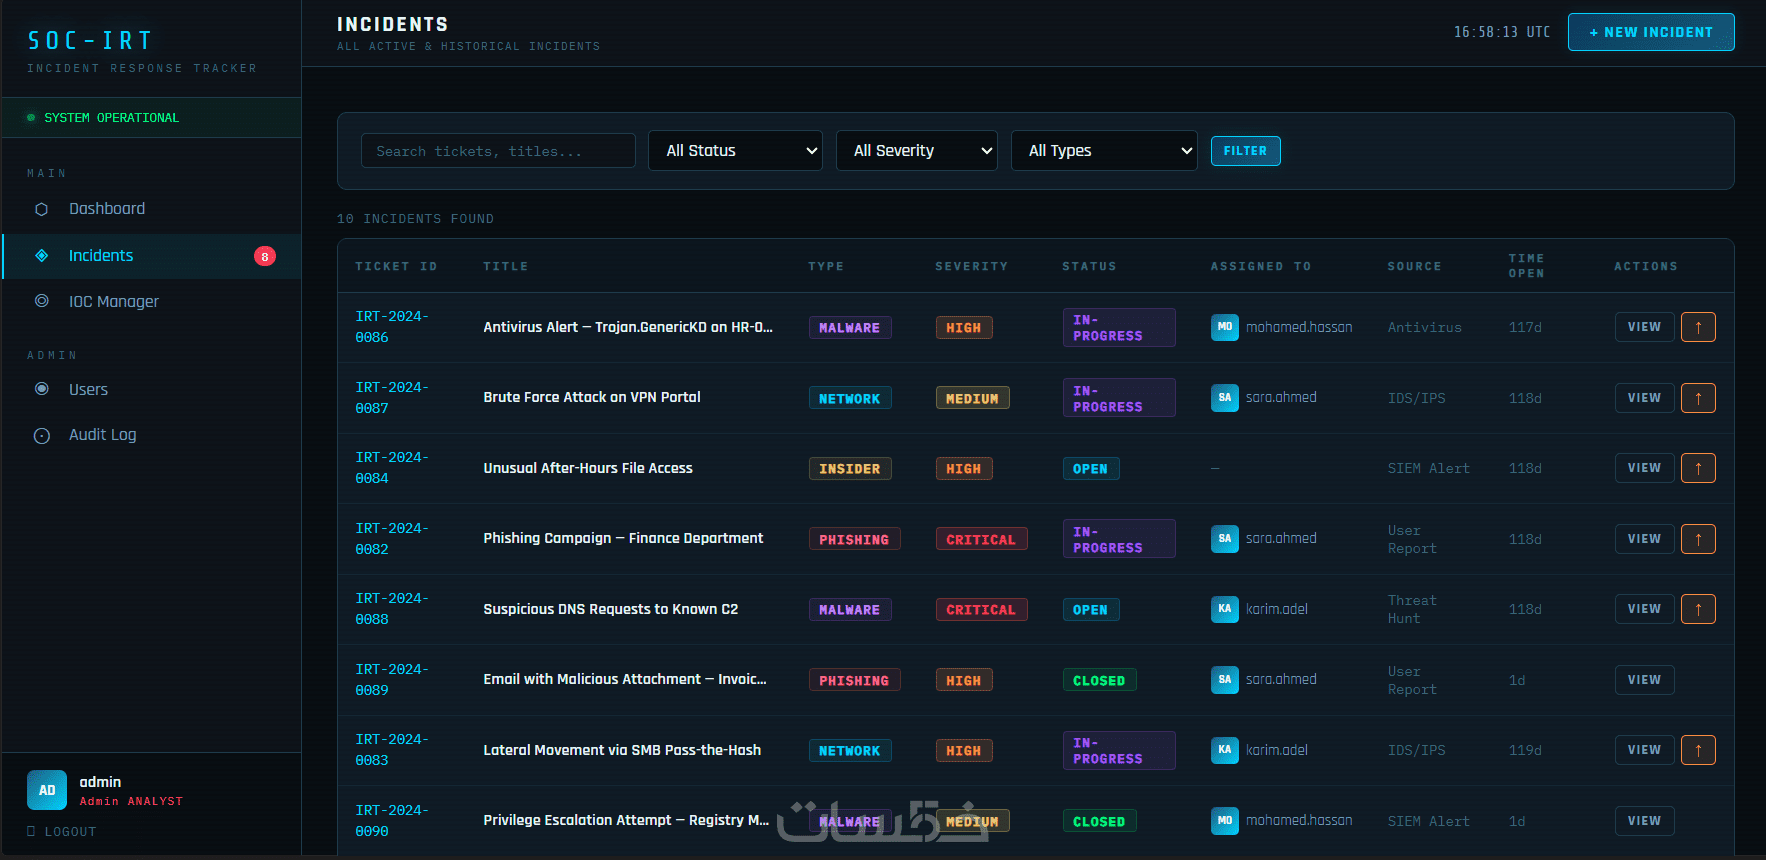Click SA avatar in Malicious Attachment row
The height and width of the screenshot is (860, 1766).
(x=1225, y=680)
